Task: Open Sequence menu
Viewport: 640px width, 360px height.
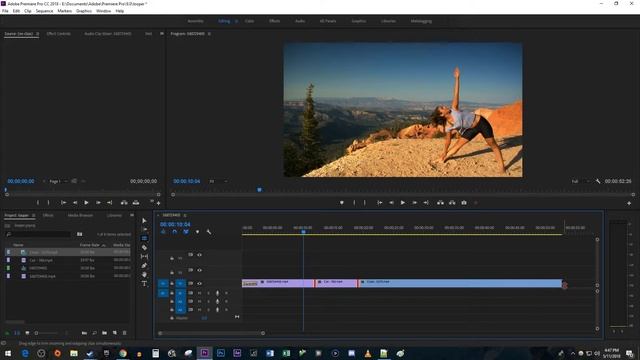Action: pyautogui.click(x=44, y=11)
